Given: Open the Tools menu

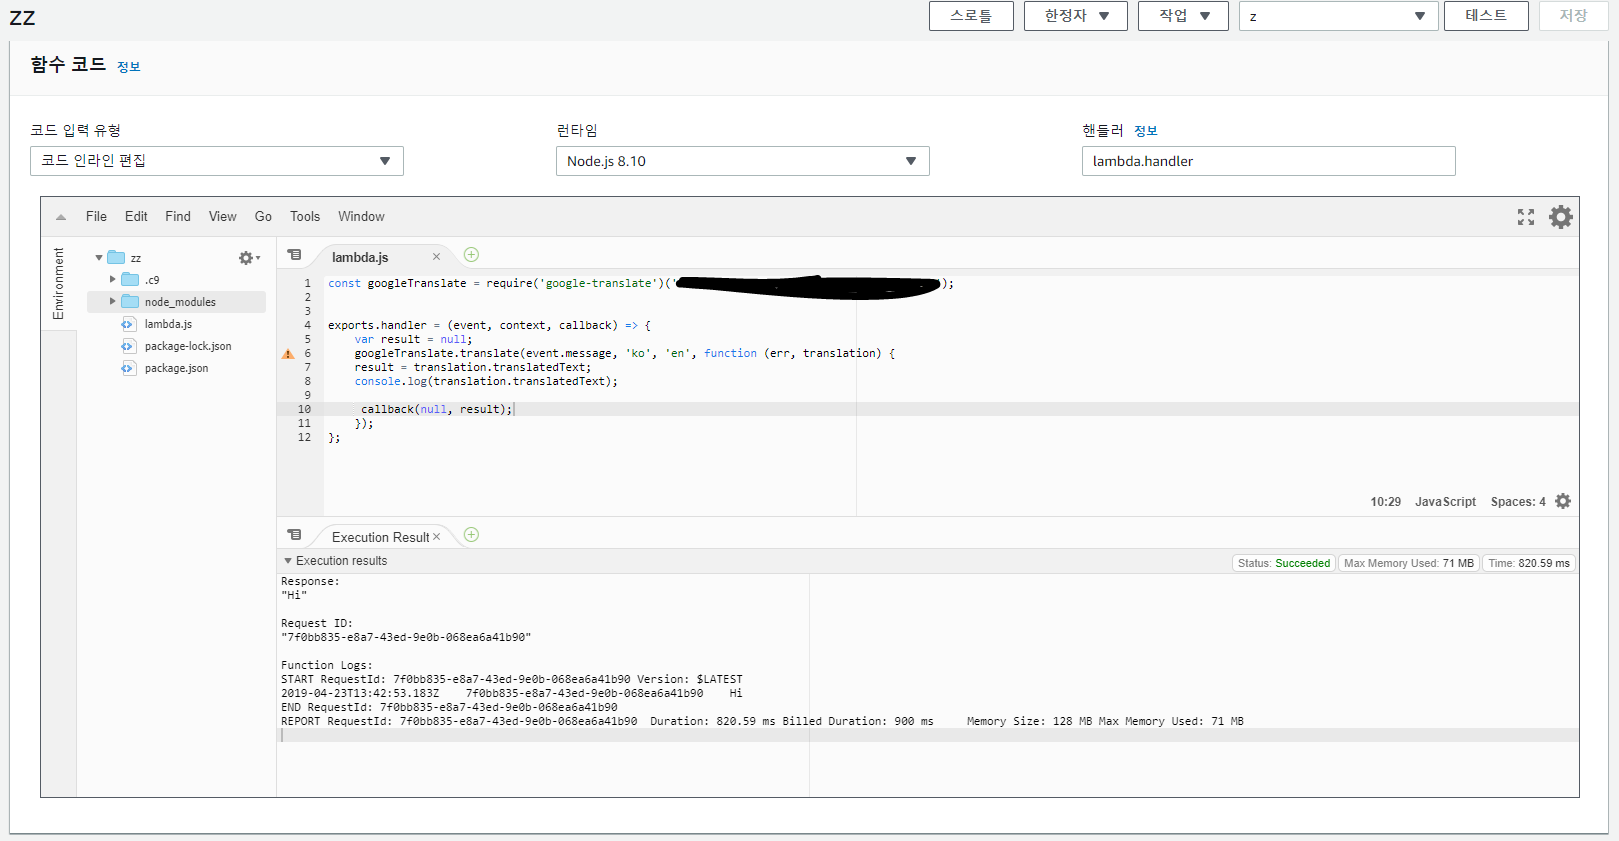Looking at the screenshot, I should [x=305, y=216].
